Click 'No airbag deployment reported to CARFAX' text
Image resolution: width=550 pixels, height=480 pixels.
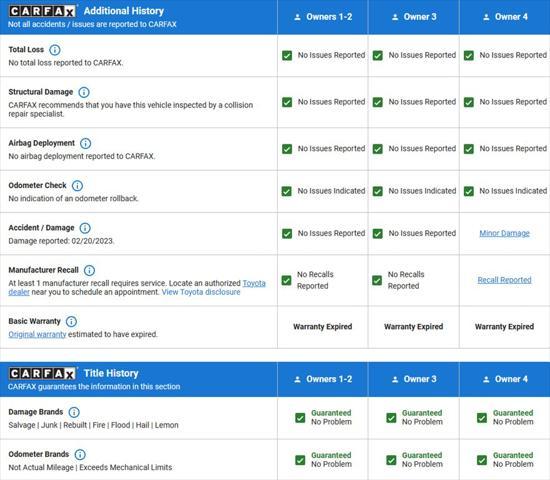(81, 156)
